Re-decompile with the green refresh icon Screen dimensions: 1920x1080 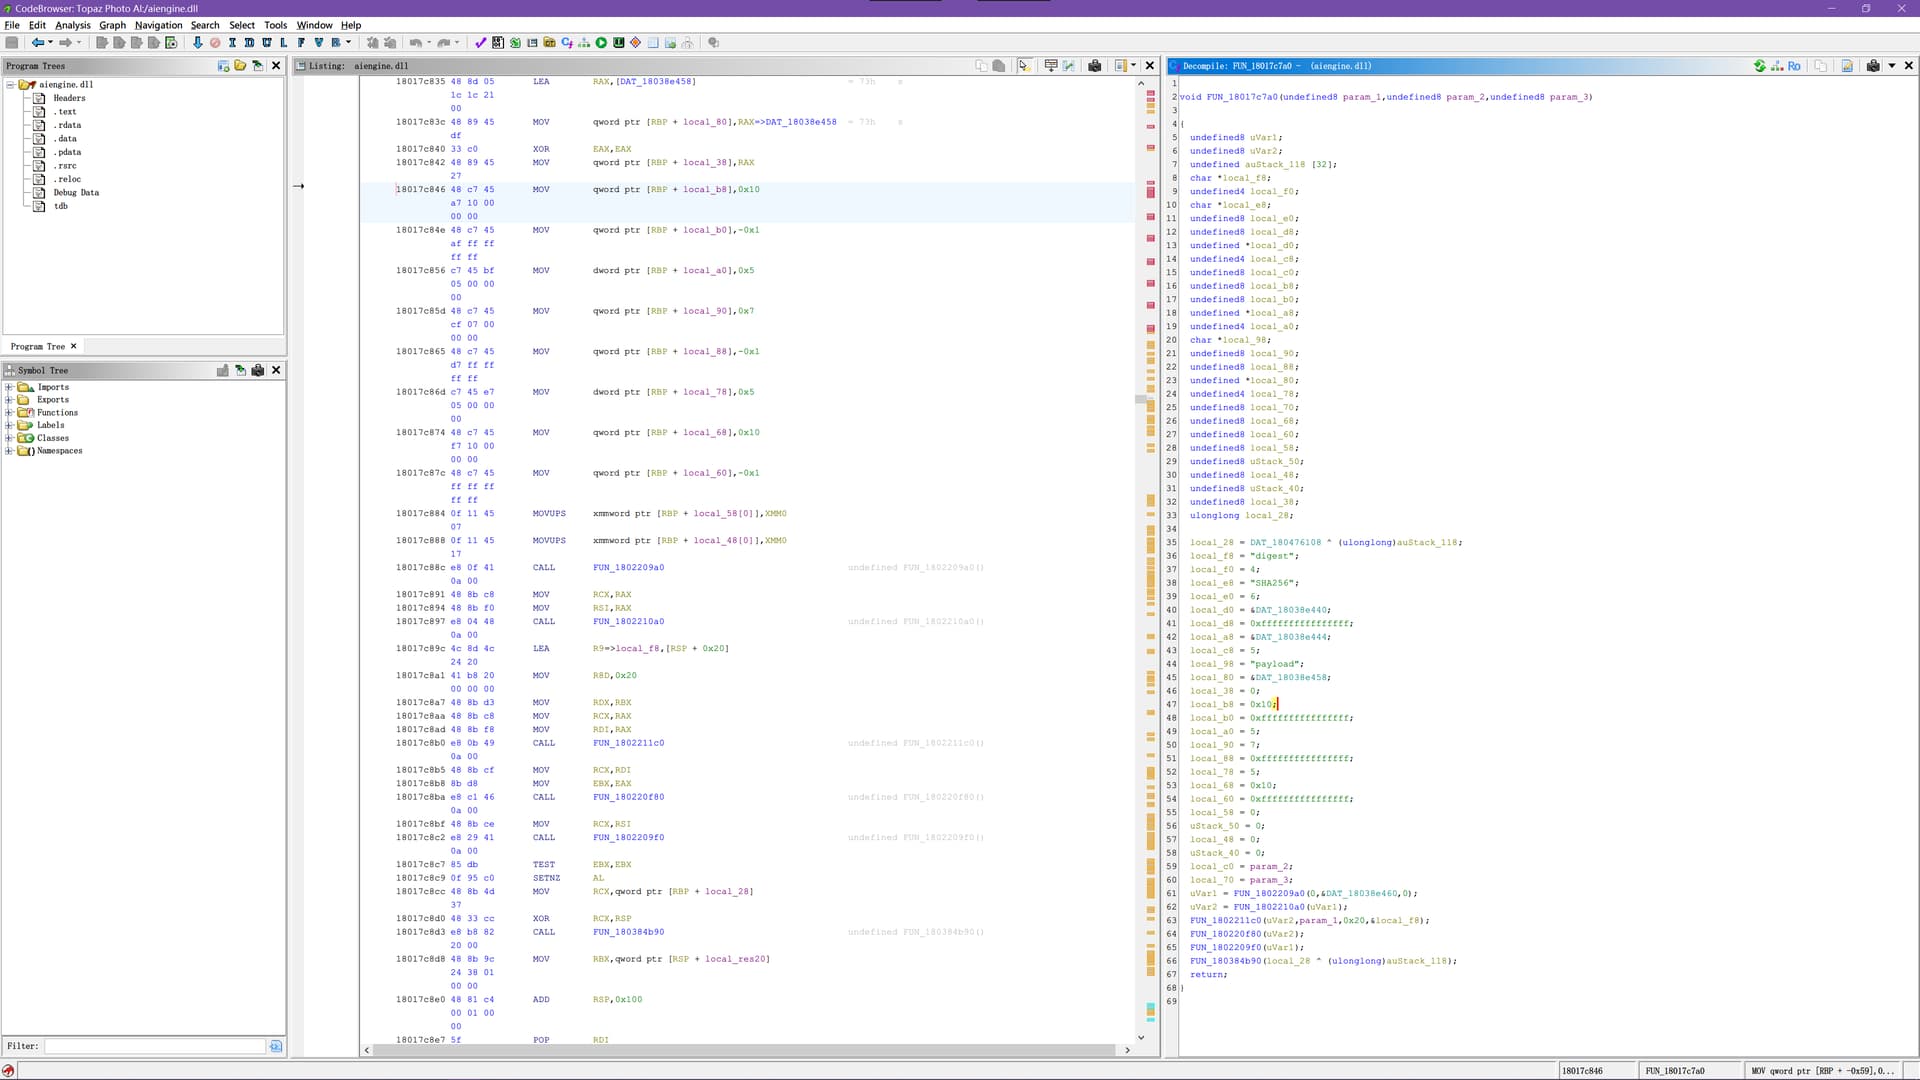coord(1759,66)
